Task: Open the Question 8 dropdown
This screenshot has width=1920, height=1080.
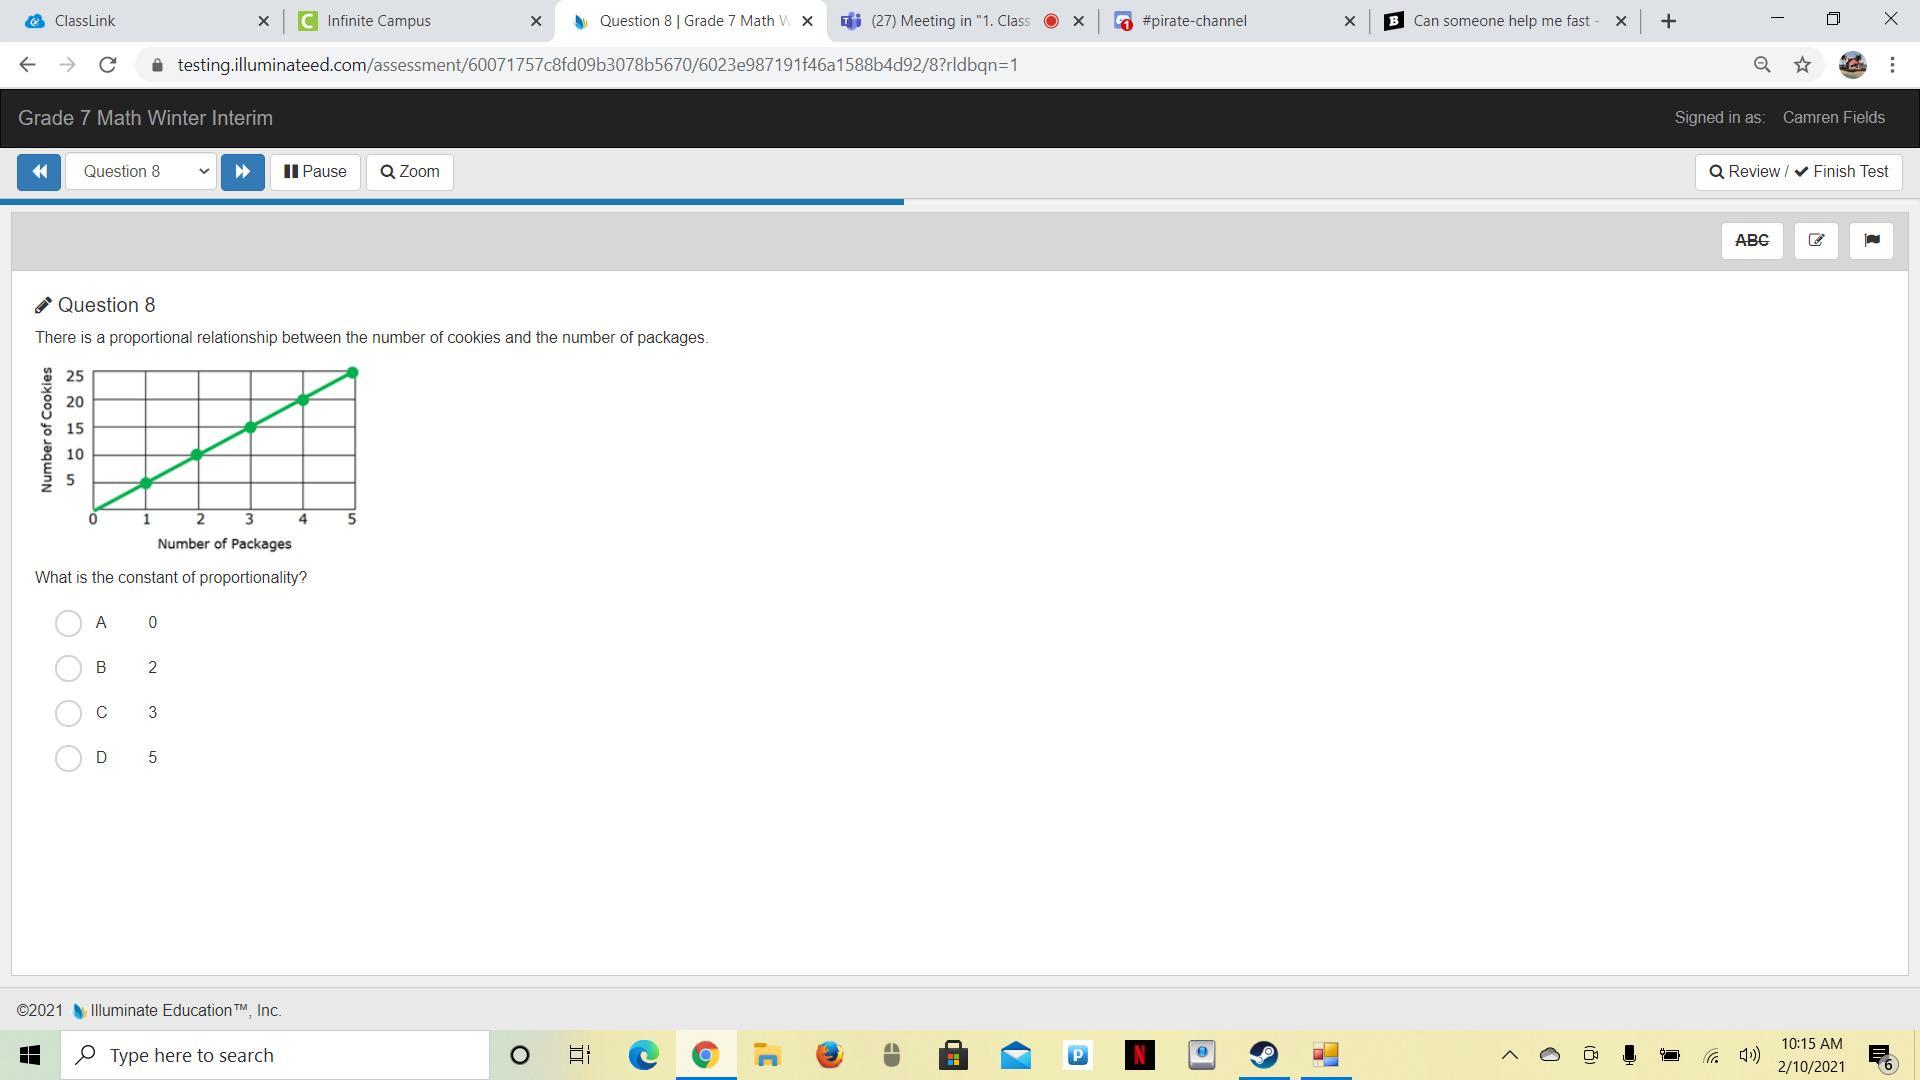Action: (x=141, y=172)
